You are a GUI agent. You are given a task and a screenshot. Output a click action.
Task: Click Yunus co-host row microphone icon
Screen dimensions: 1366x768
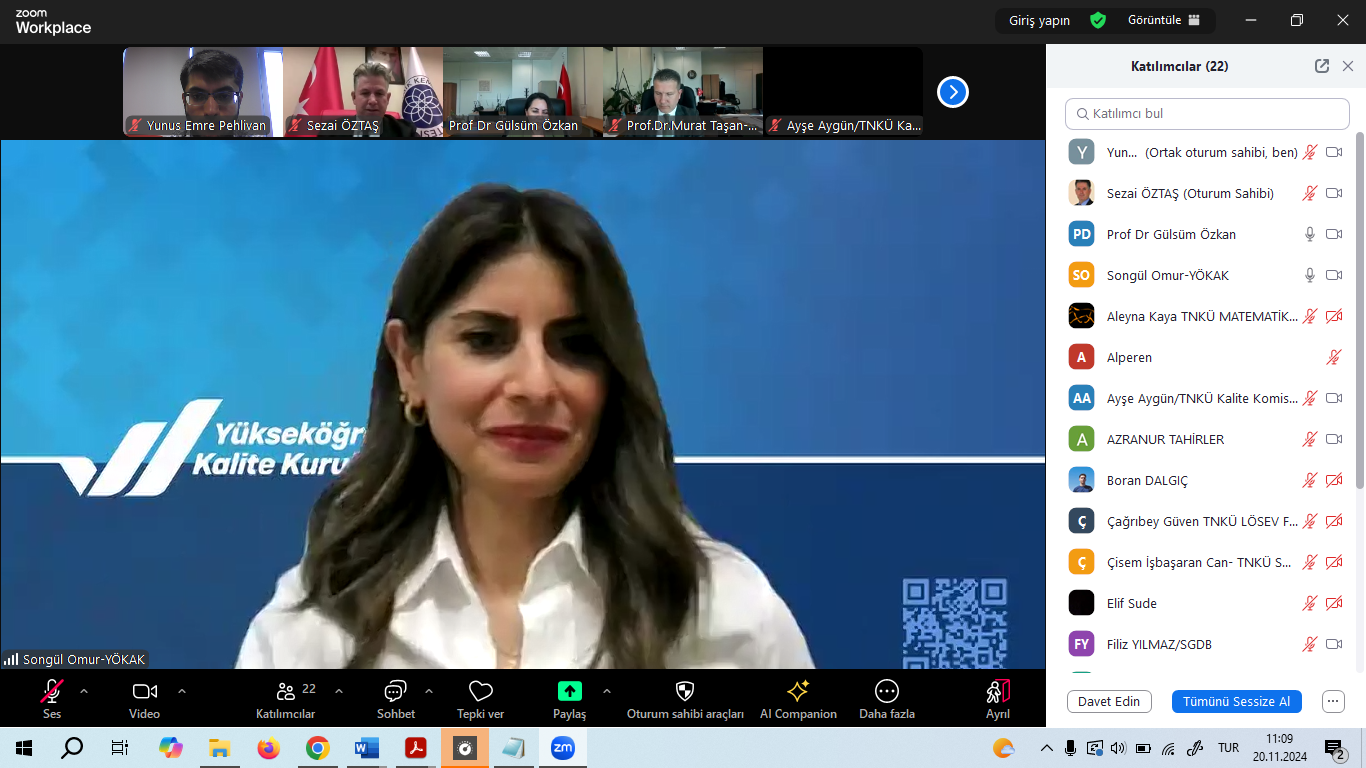click(1310, 152)
